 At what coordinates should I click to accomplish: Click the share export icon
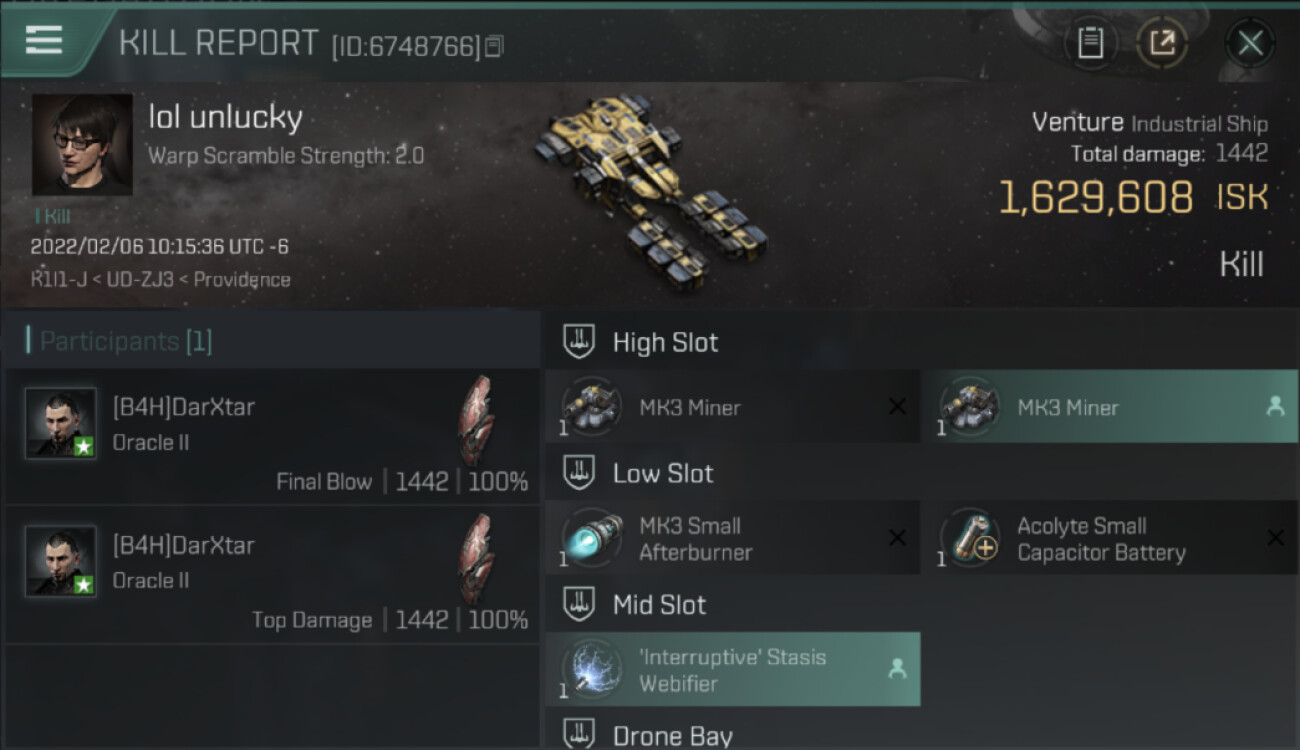1161,42
